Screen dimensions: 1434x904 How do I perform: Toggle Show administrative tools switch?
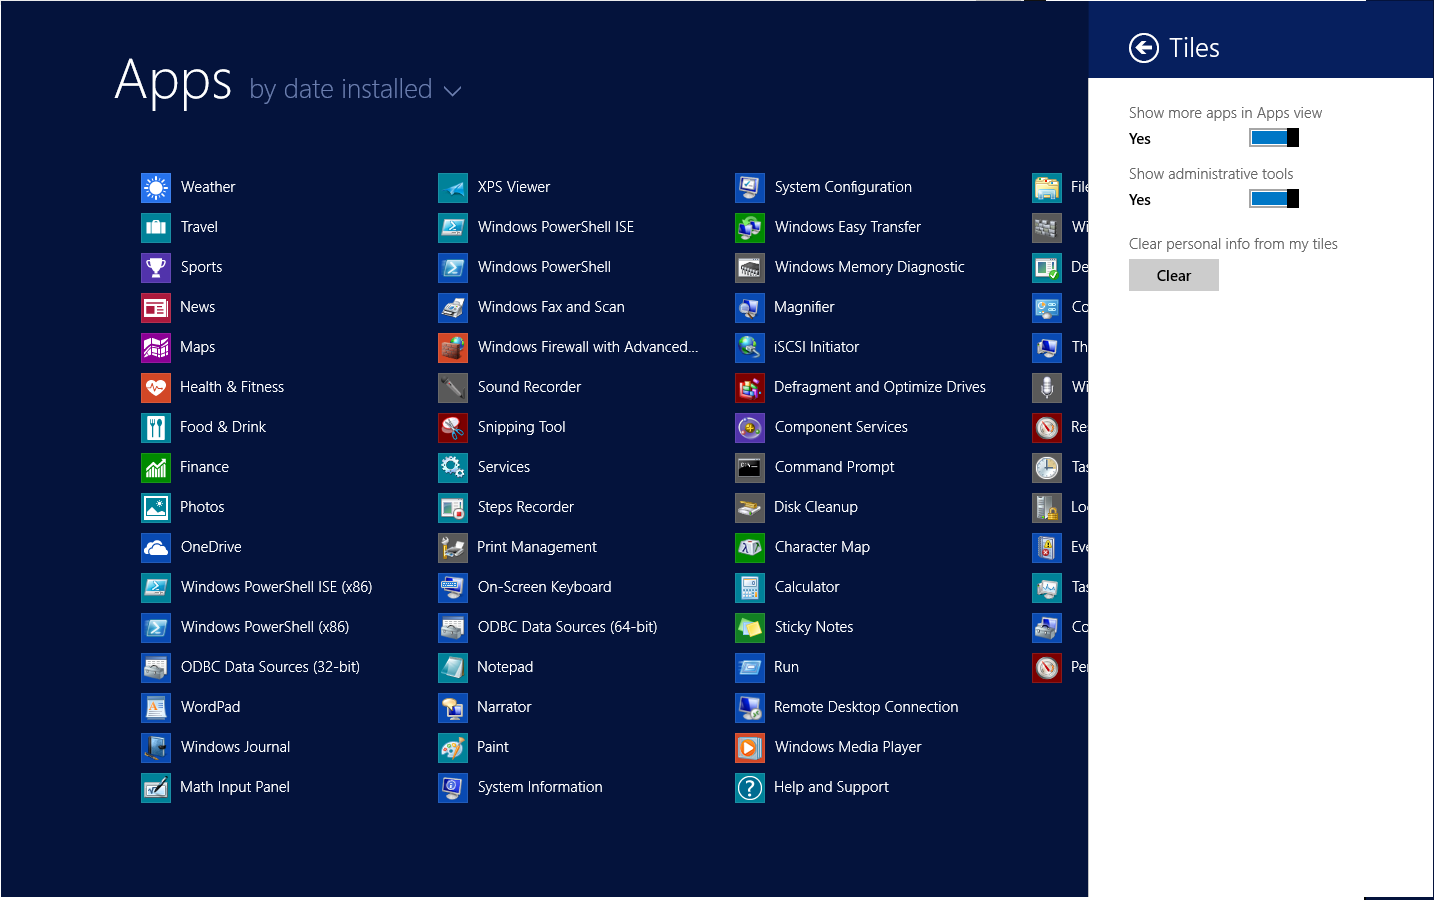tap(1274, 199)
